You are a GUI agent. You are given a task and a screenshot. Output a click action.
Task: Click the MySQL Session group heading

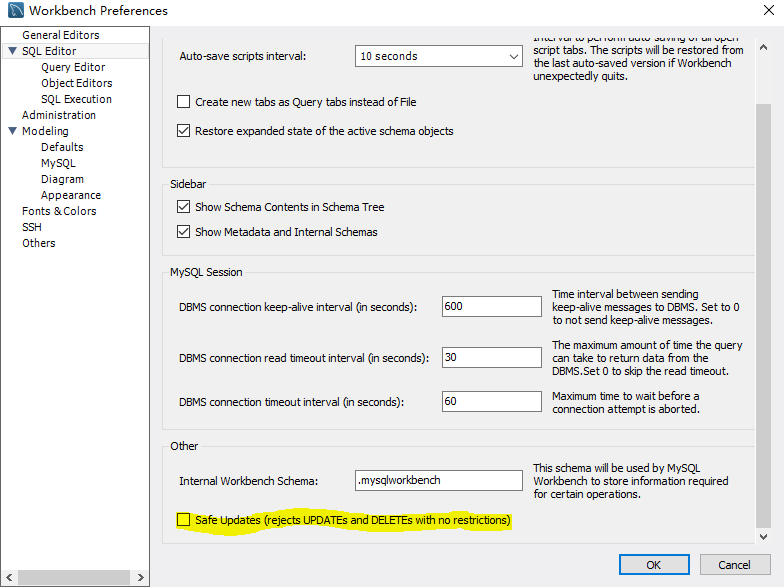206,272
